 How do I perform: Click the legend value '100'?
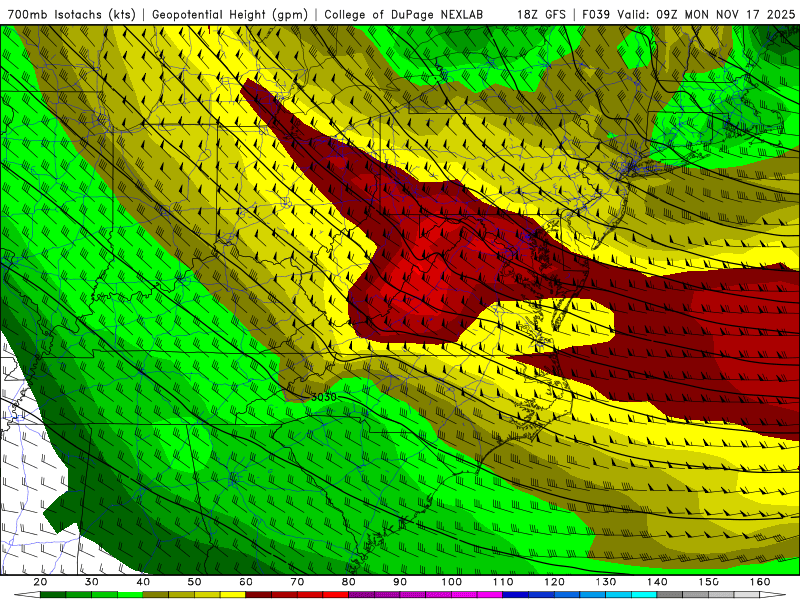452,582
